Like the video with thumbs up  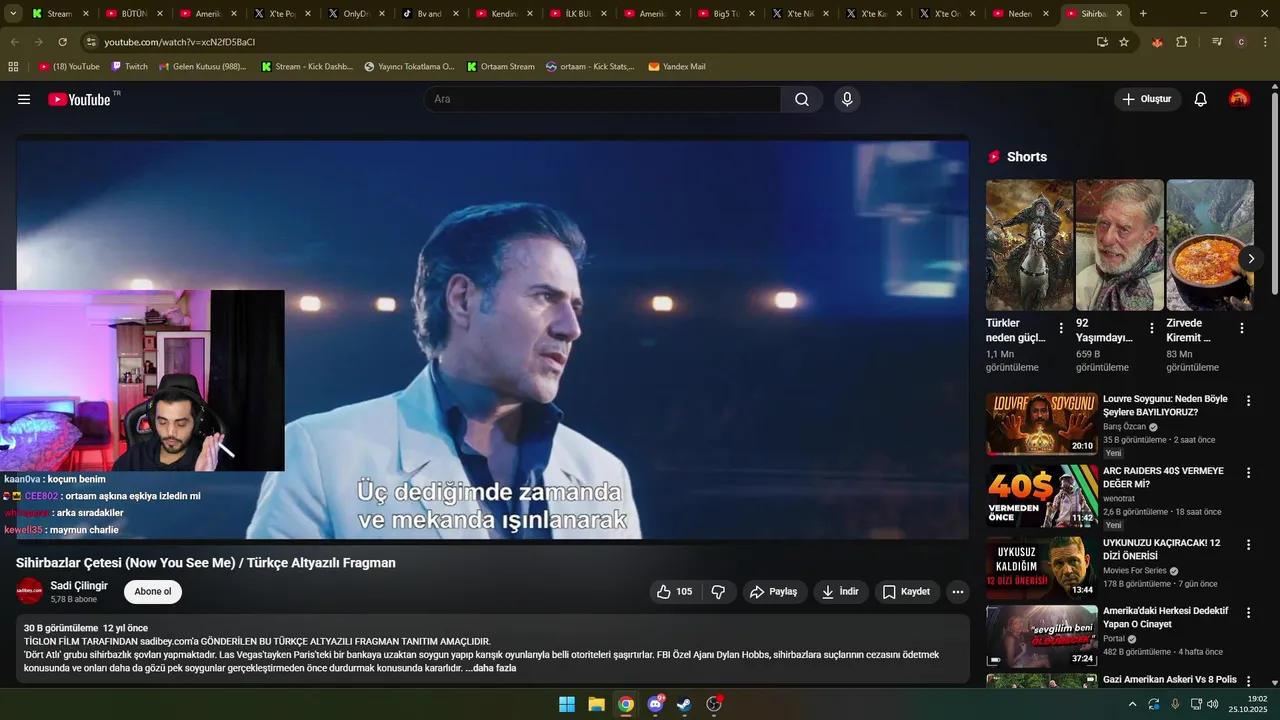[x=674, y=592]
